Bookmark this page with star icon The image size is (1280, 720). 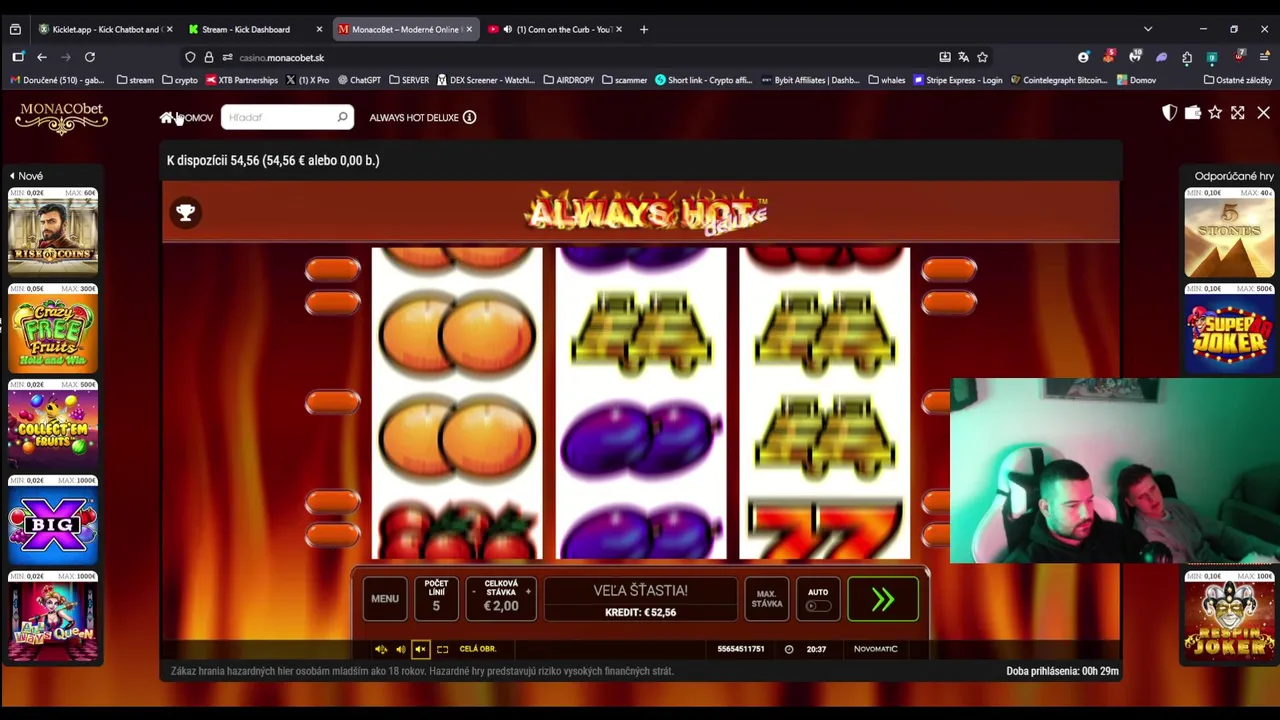(982, 57)
